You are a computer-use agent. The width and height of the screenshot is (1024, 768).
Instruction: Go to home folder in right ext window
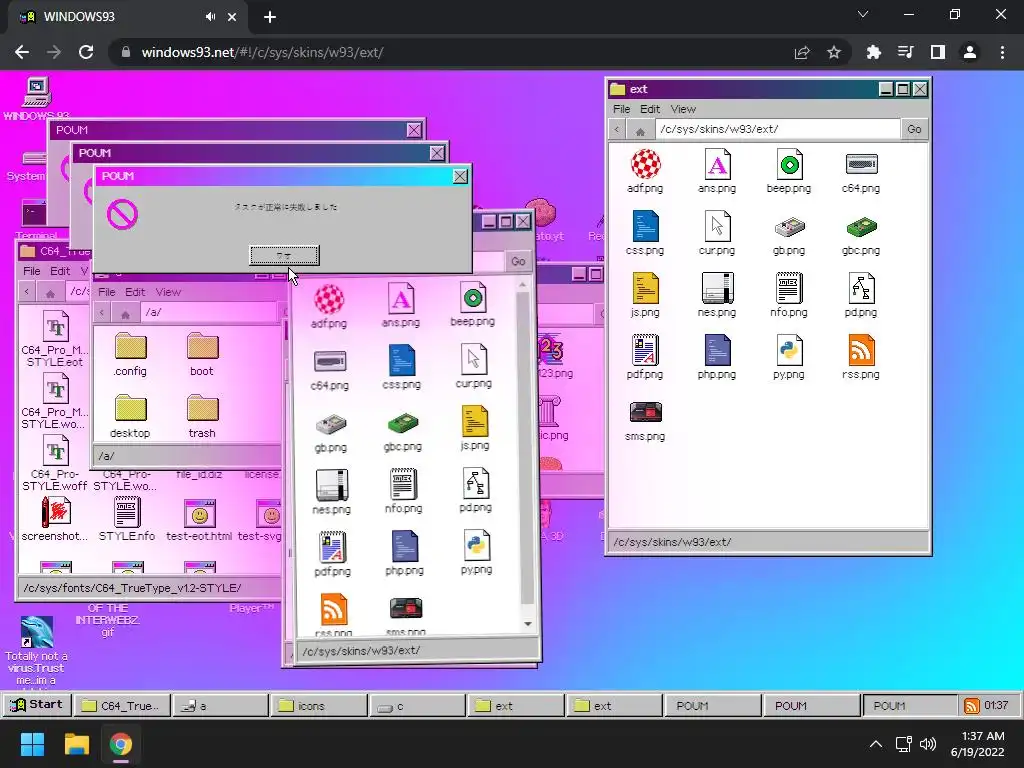pos(640,130)
